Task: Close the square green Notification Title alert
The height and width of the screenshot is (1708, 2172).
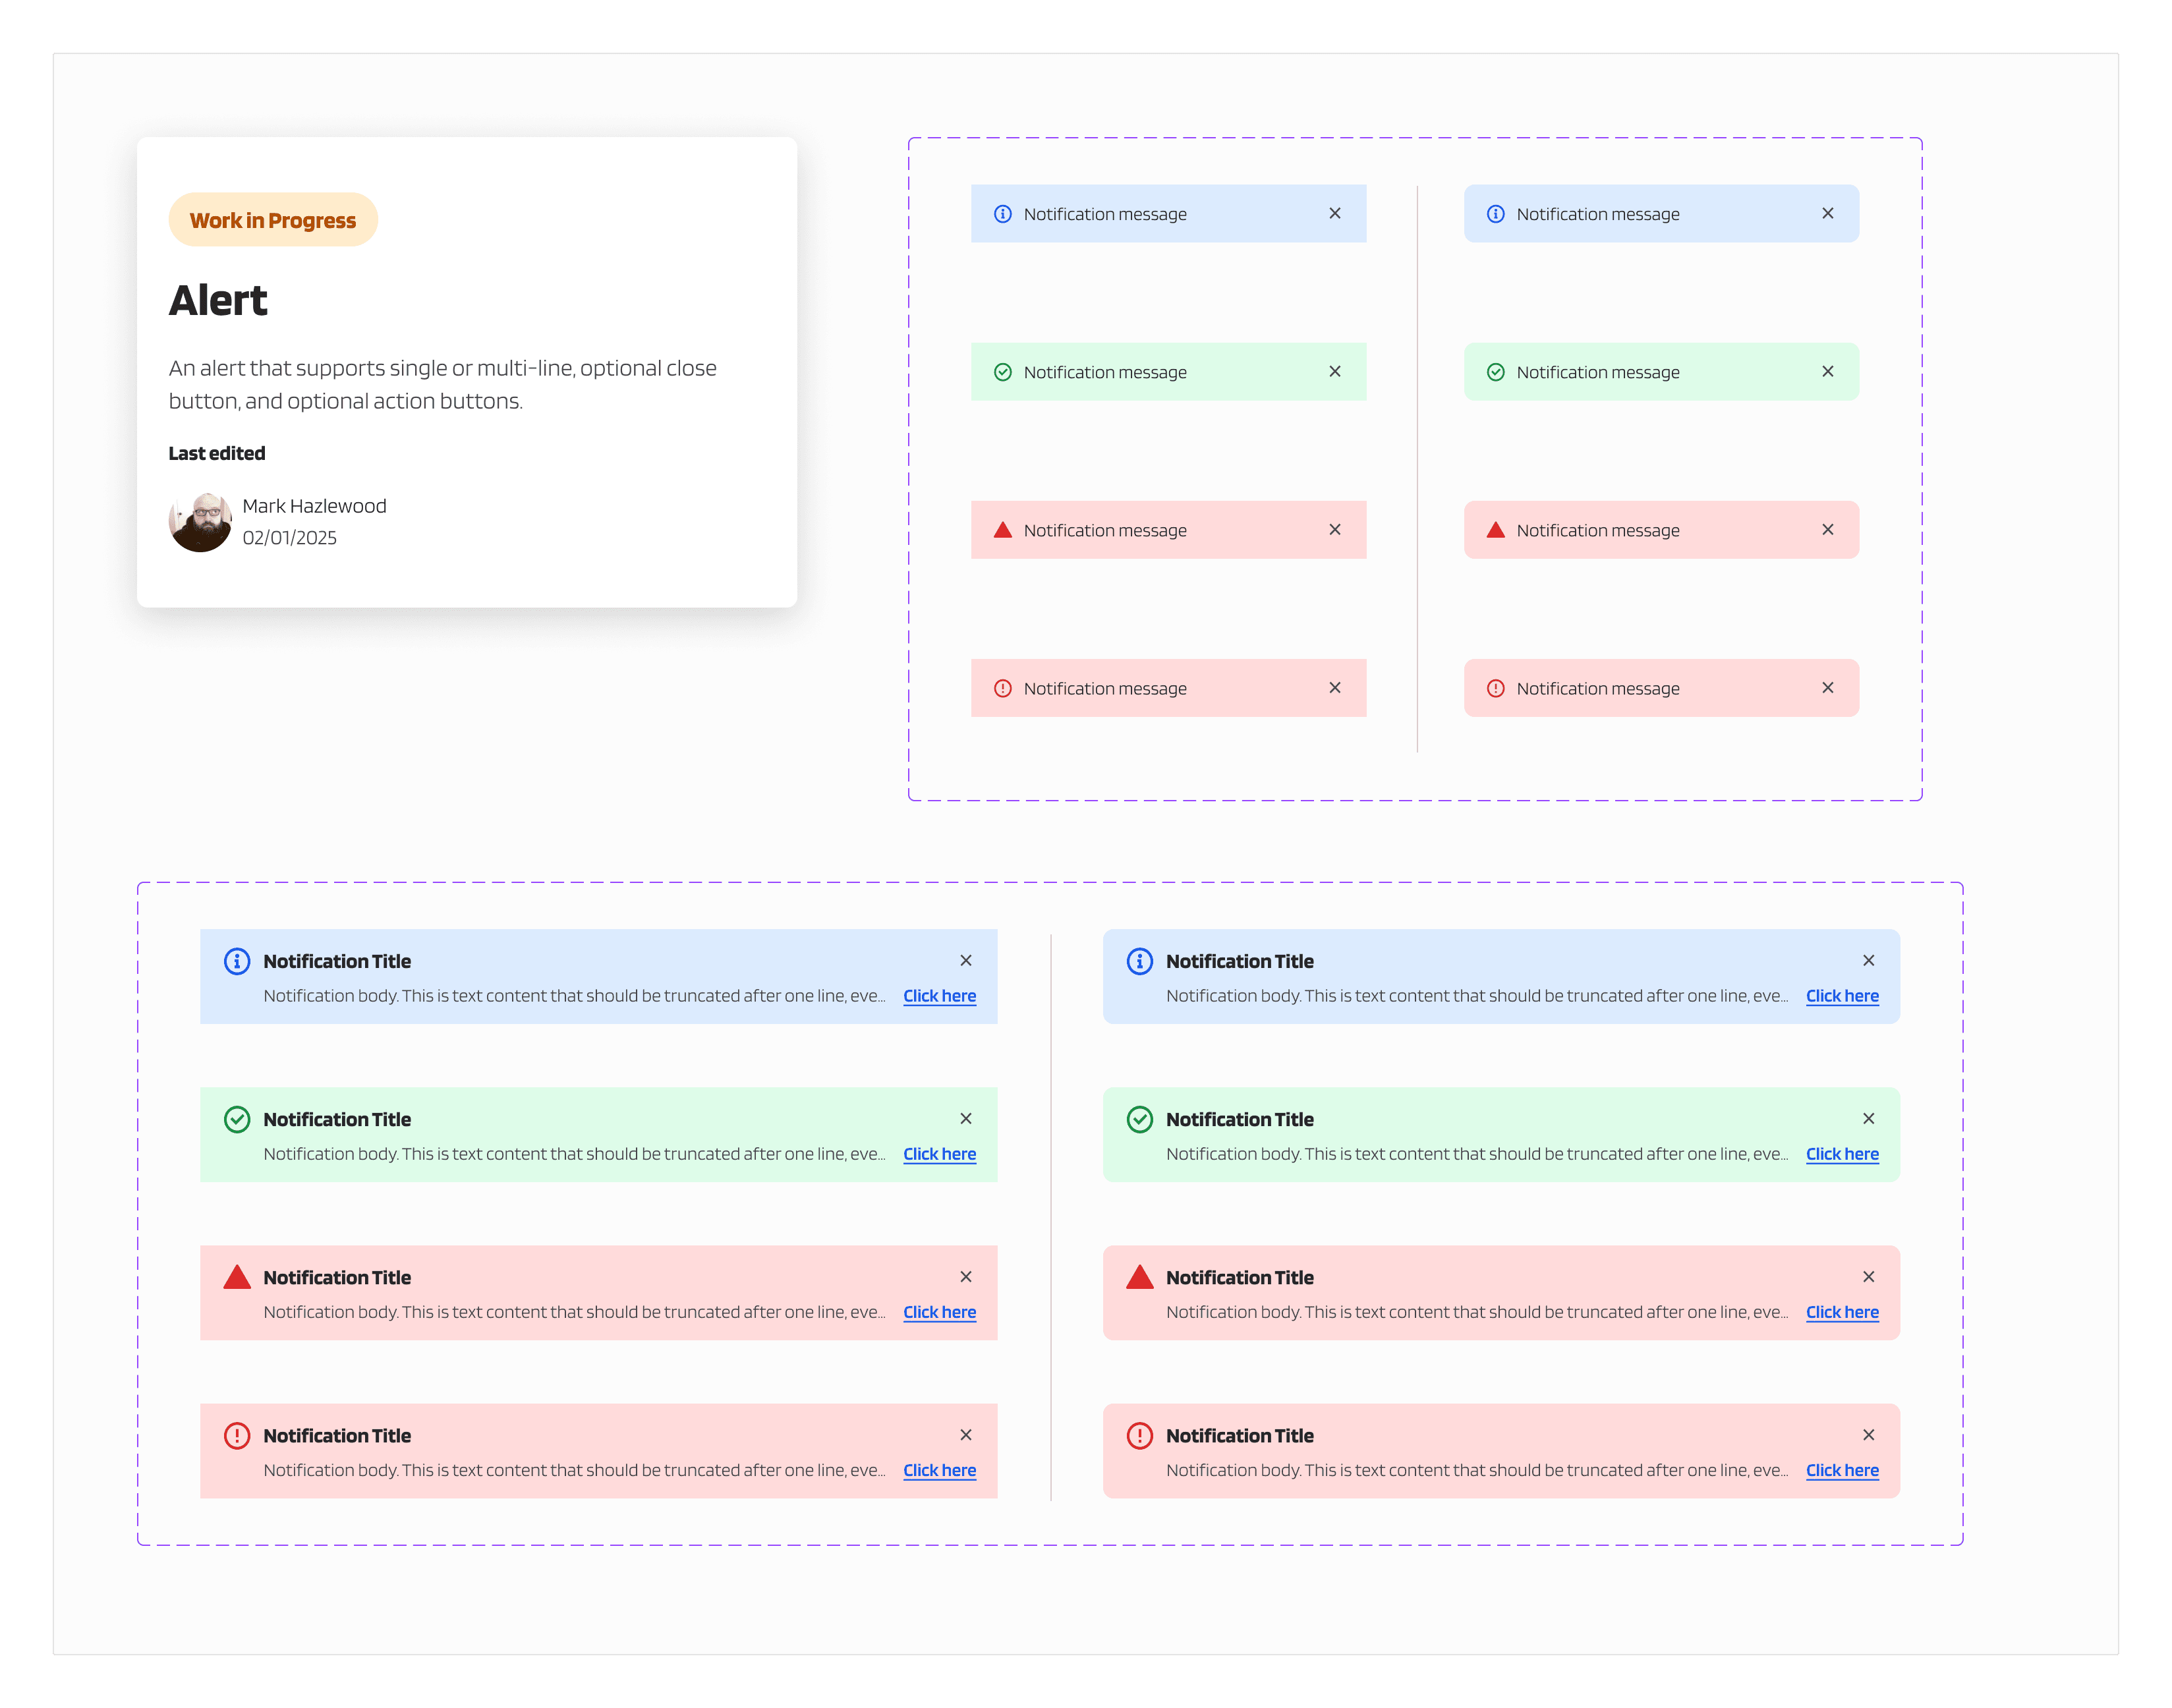Action: click(965, 1118)
